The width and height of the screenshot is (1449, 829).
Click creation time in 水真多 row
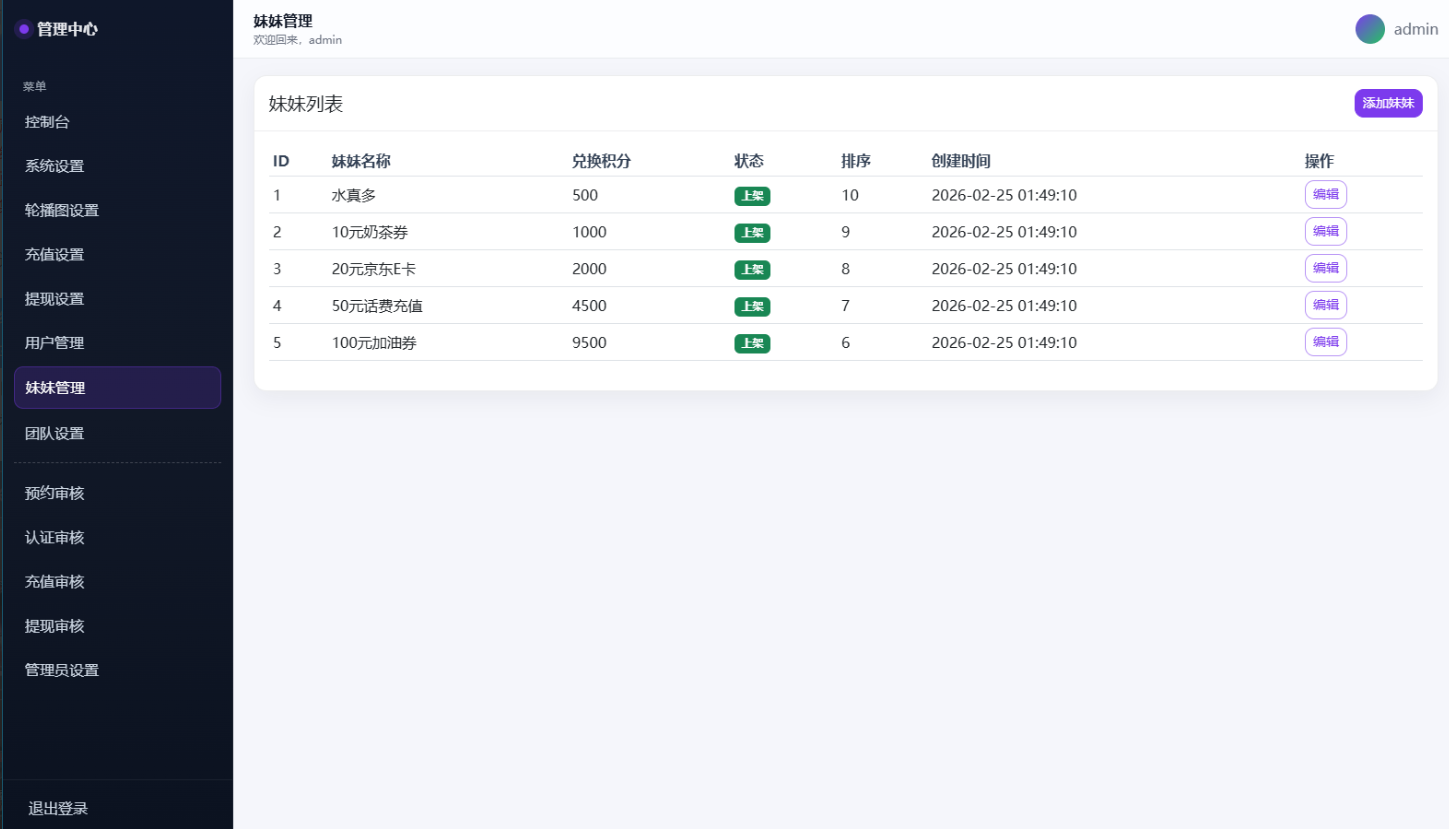[1004, 195]
